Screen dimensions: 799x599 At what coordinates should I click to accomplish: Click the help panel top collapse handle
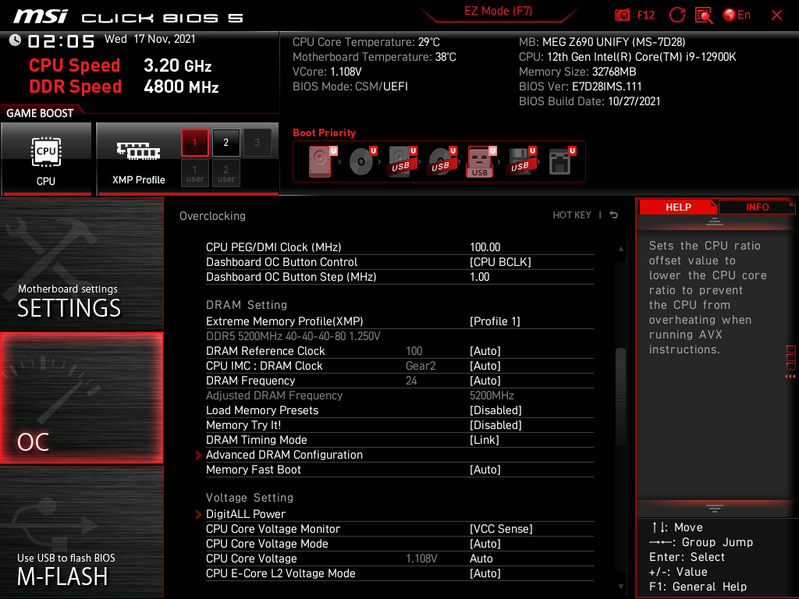[x=714, y=221]
